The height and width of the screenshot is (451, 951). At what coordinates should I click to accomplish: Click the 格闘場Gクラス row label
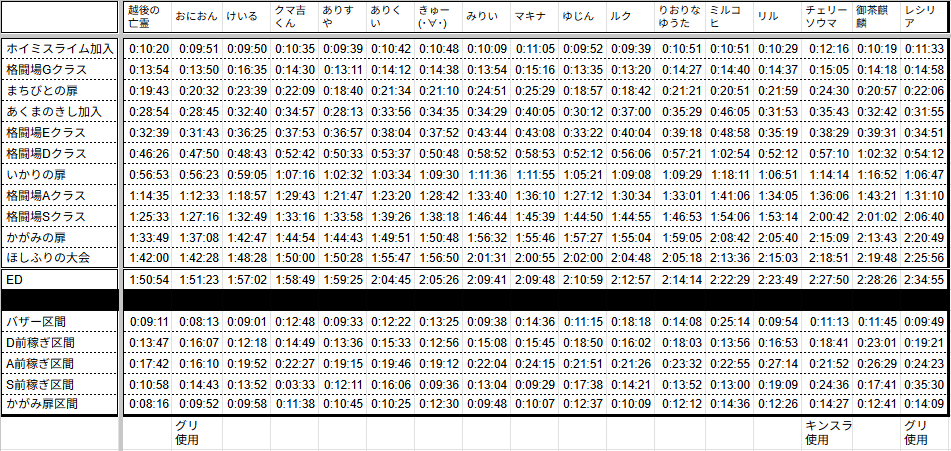[60, 70]
